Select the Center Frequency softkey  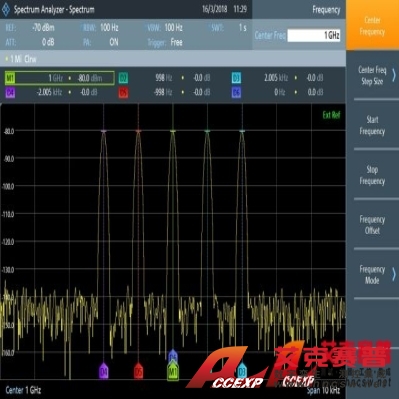click(x=373, y=25)
